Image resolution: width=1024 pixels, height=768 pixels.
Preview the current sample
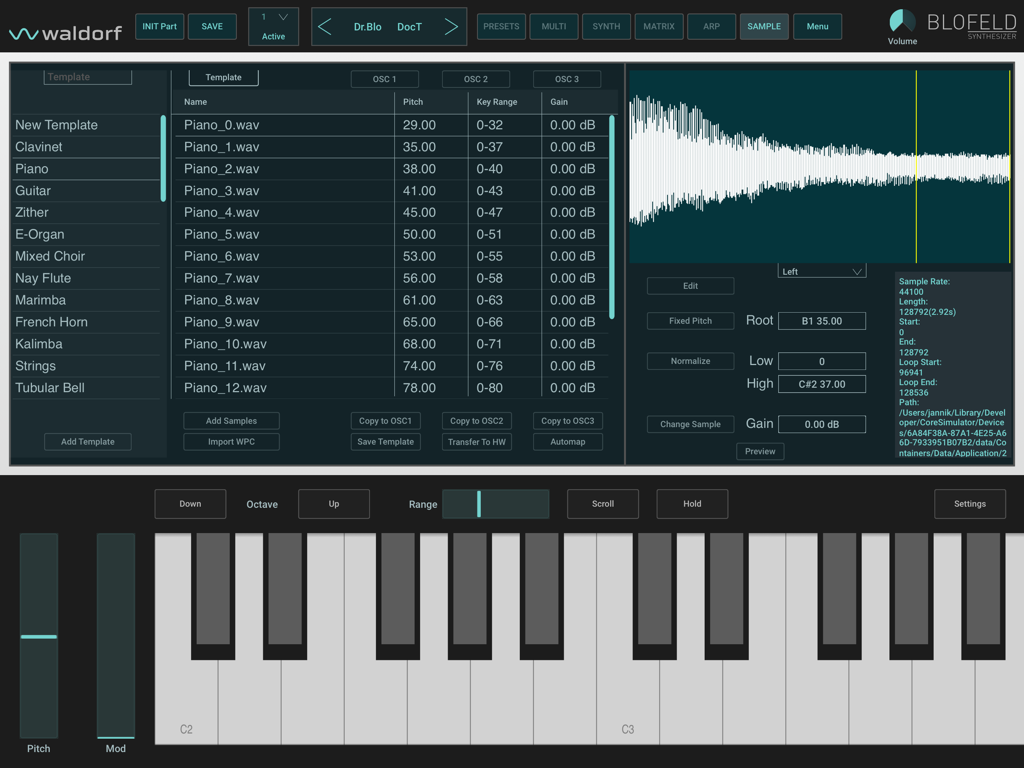point(760,451)
